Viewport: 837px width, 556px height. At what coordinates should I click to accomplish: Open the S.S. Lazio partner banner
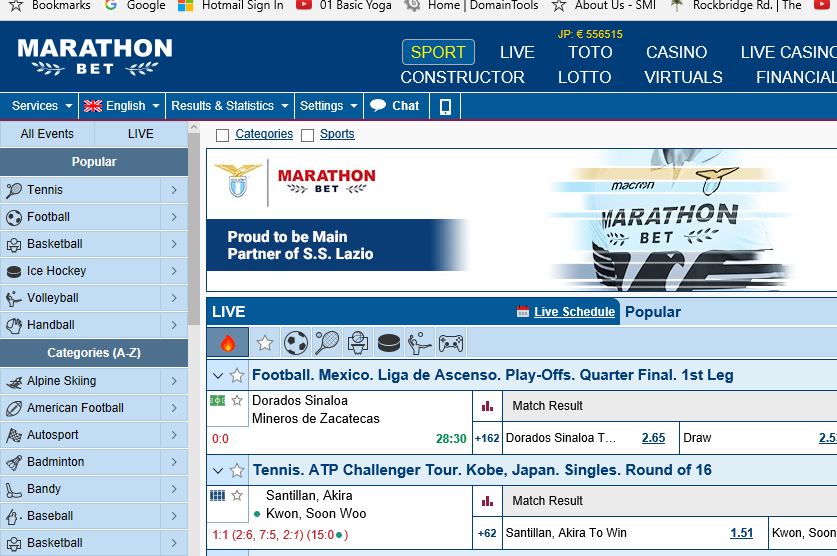click(521, 220)
